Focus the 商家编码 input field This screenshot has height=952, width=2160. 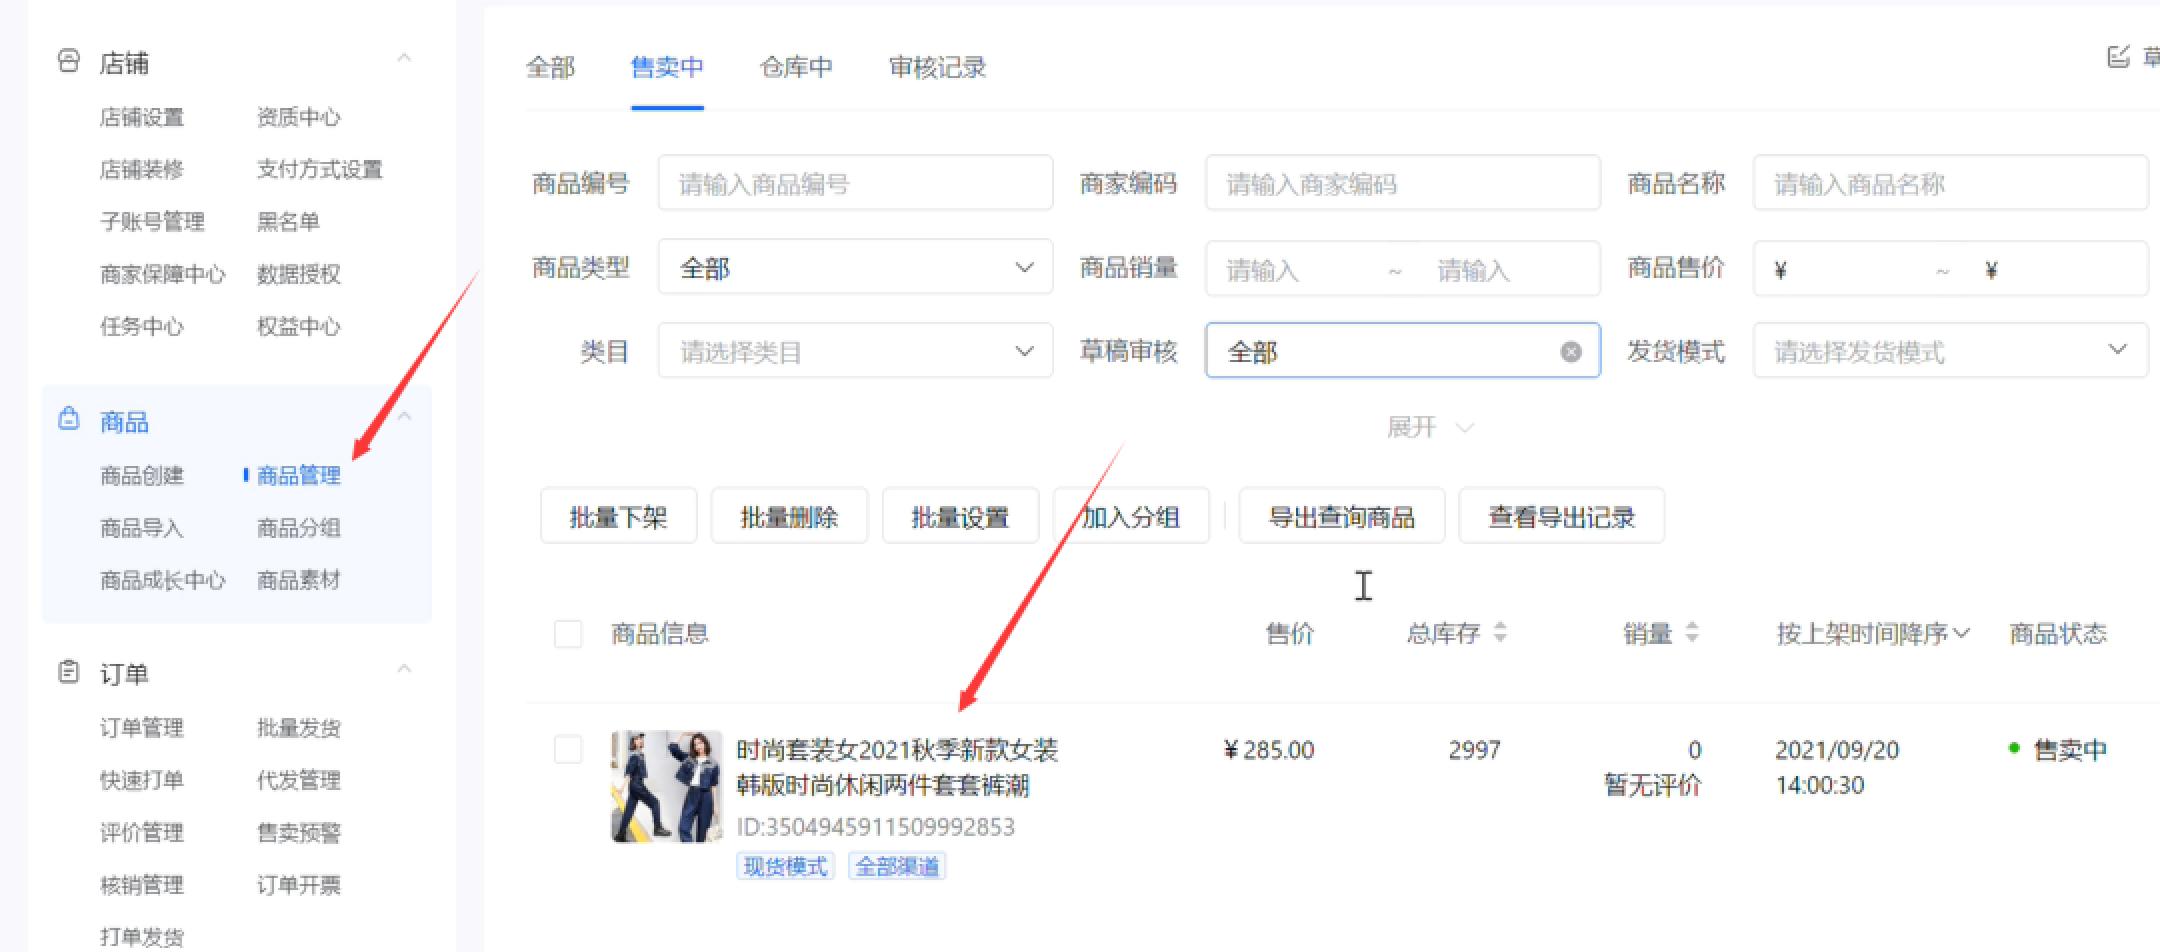click(1402, 183)
